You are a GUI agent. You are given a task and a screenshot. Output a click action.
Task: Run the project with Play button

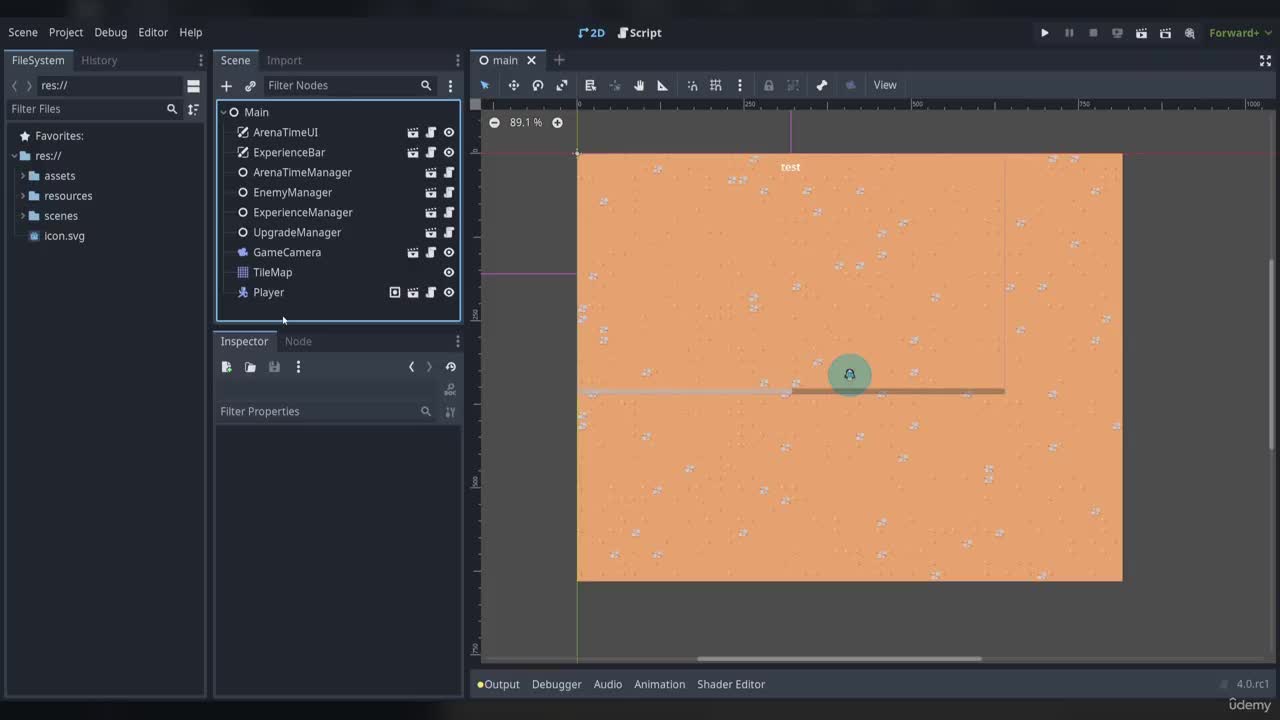(1045, 33)
